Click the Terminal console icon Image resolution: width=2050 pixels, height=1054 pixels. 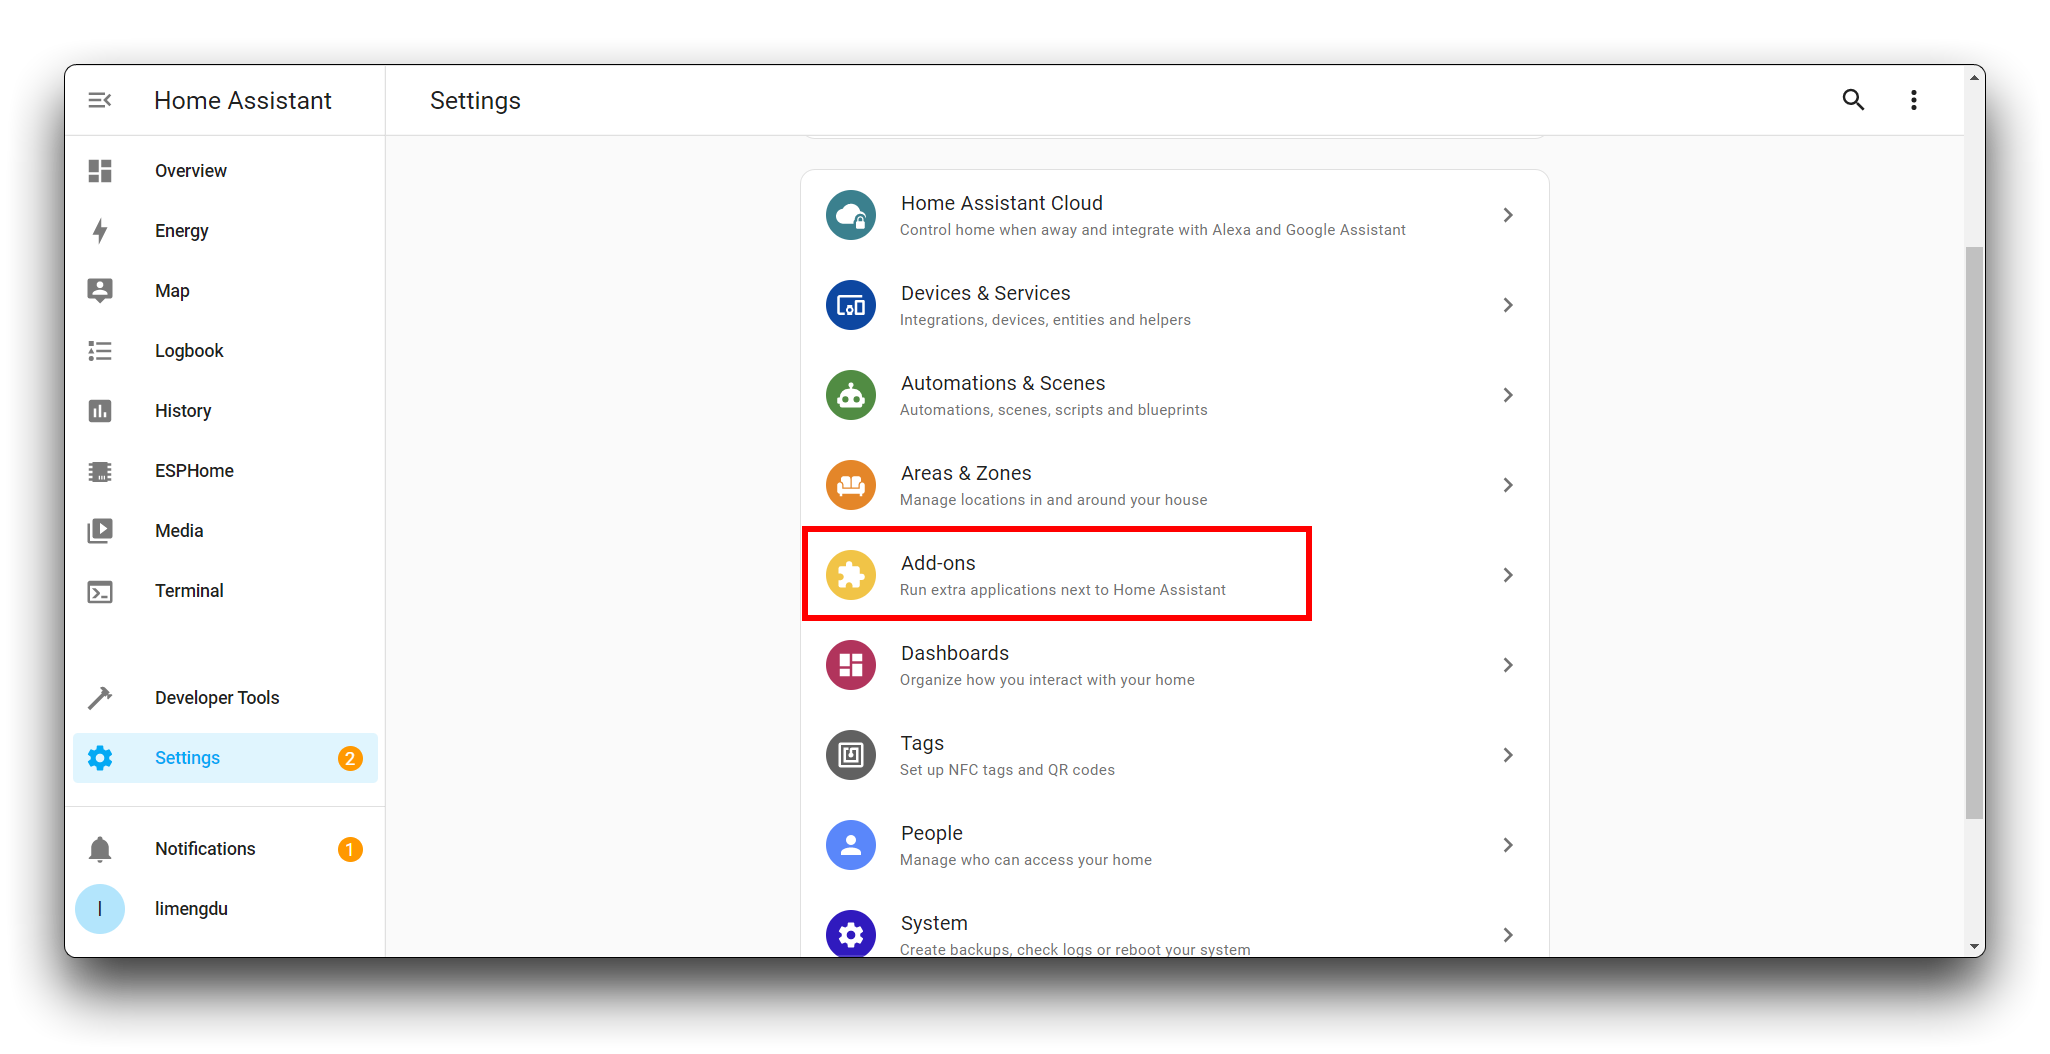click(x=100, y=592)
